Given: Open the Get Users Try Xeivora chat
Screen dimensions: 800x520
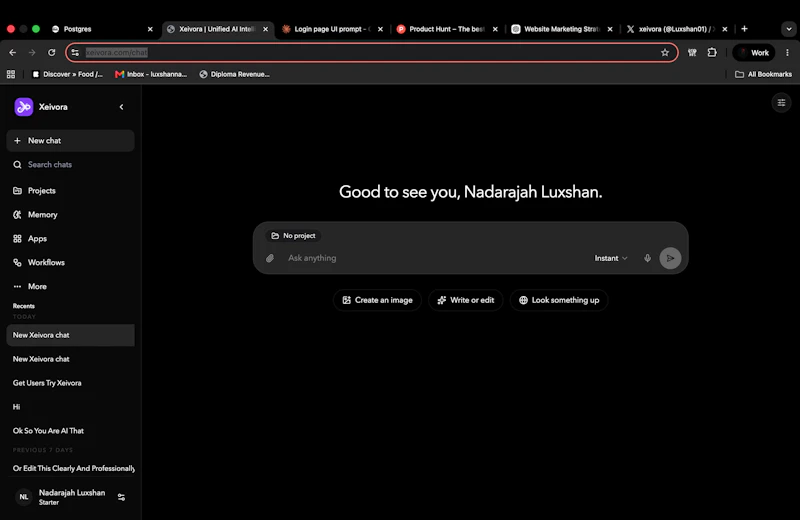Looking at the screenshot, I should [x=70, y=383].
